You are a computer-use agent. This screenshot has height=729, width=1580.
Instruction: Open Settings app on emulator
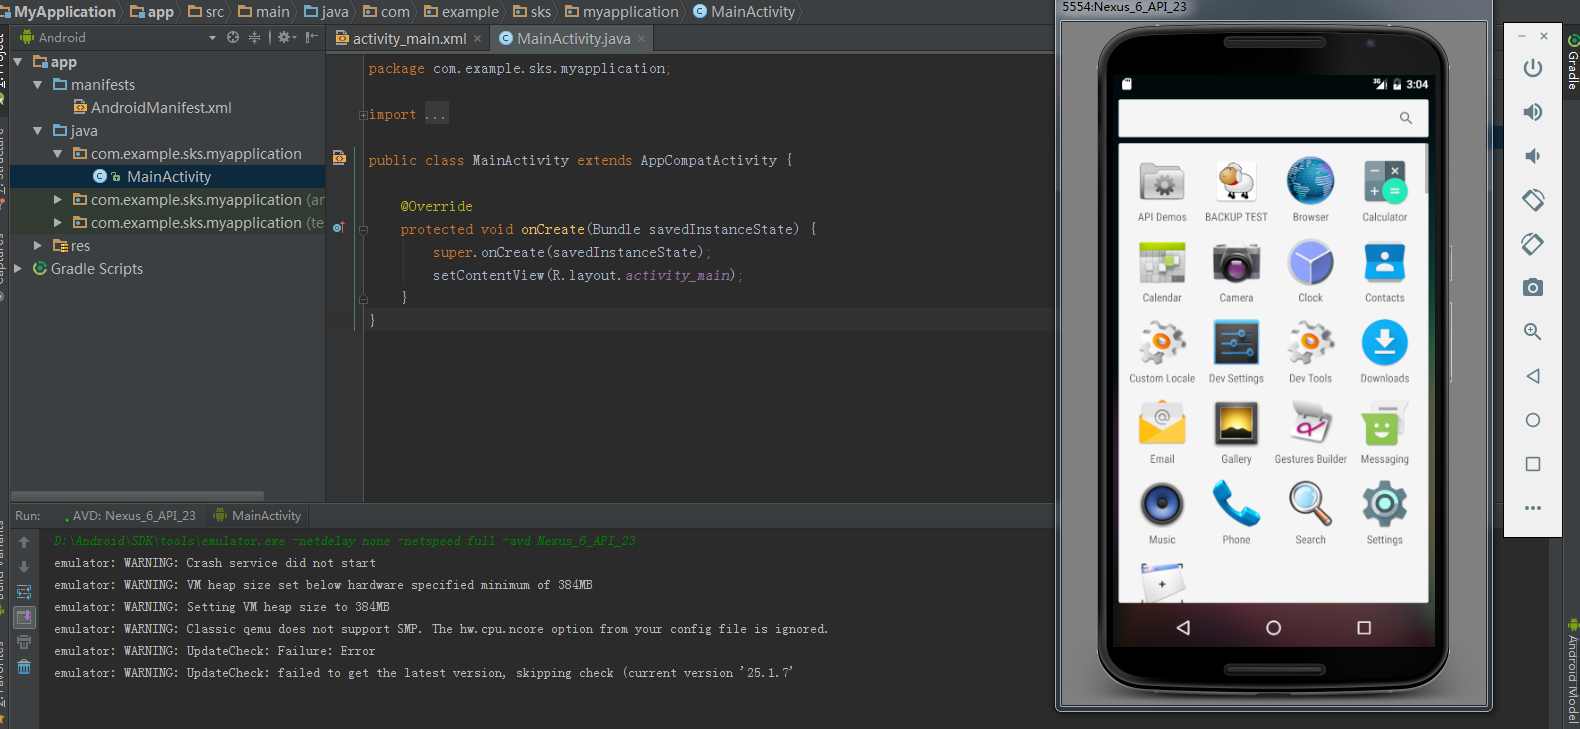pos(1385,513)
